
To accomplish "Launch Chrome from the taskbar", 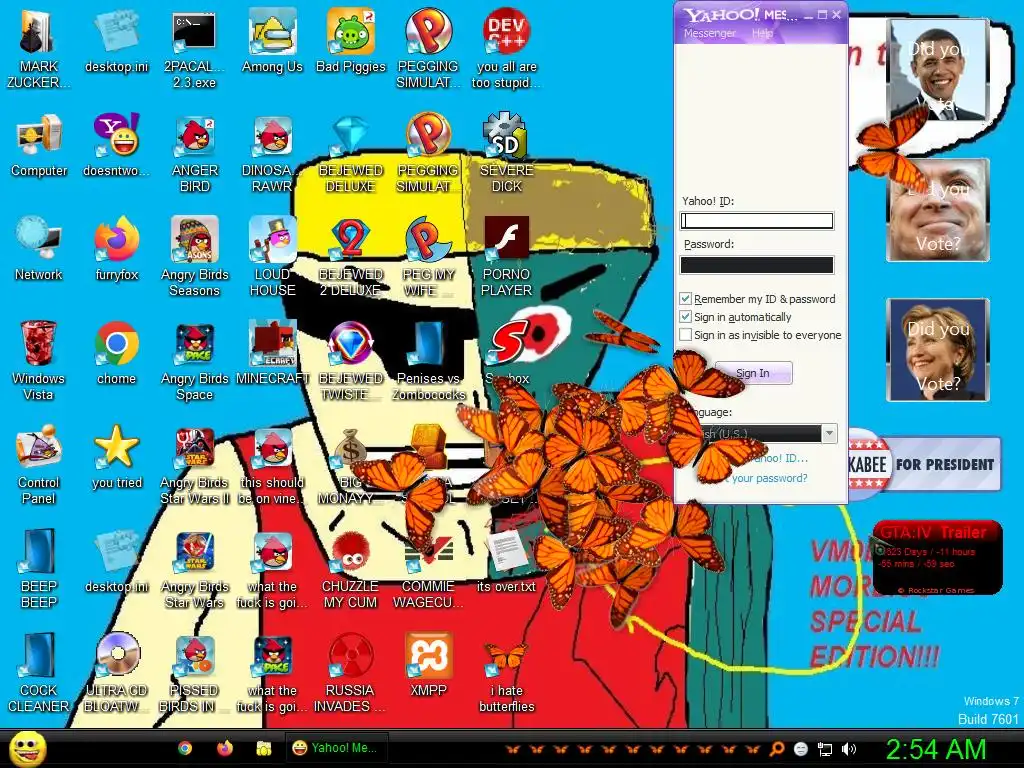I will pos(185,748).
